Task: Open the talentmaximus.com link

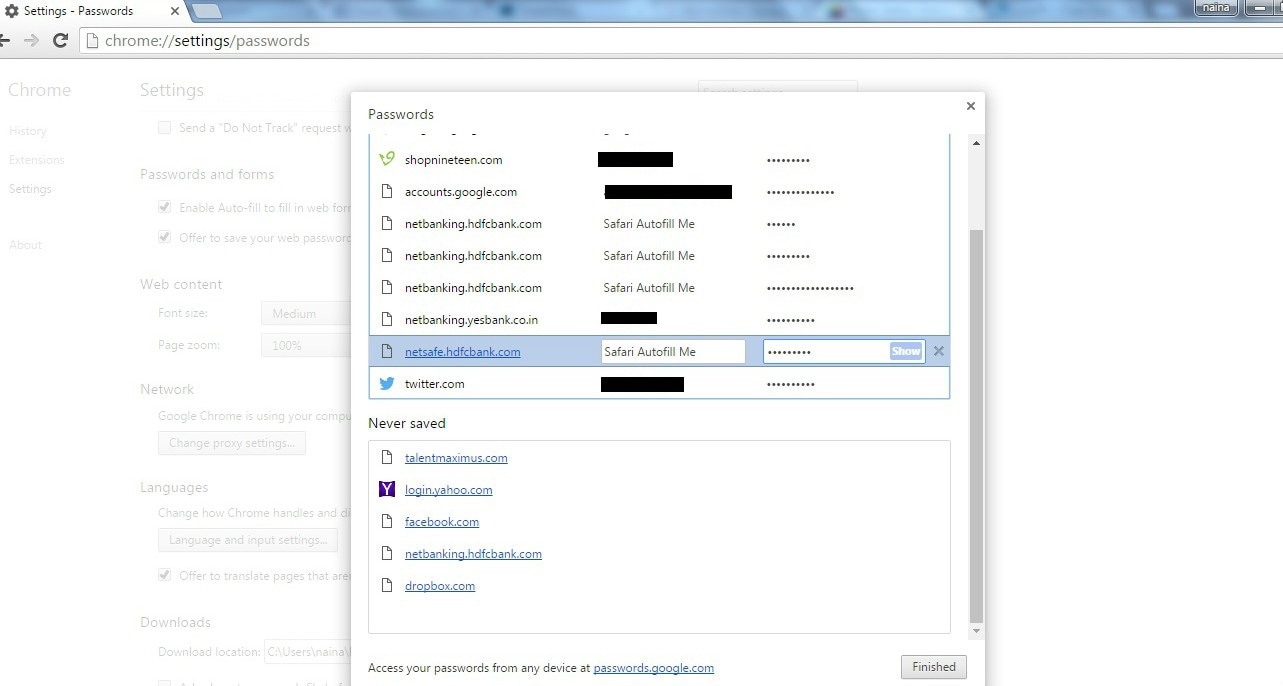Action: point(456,458)
